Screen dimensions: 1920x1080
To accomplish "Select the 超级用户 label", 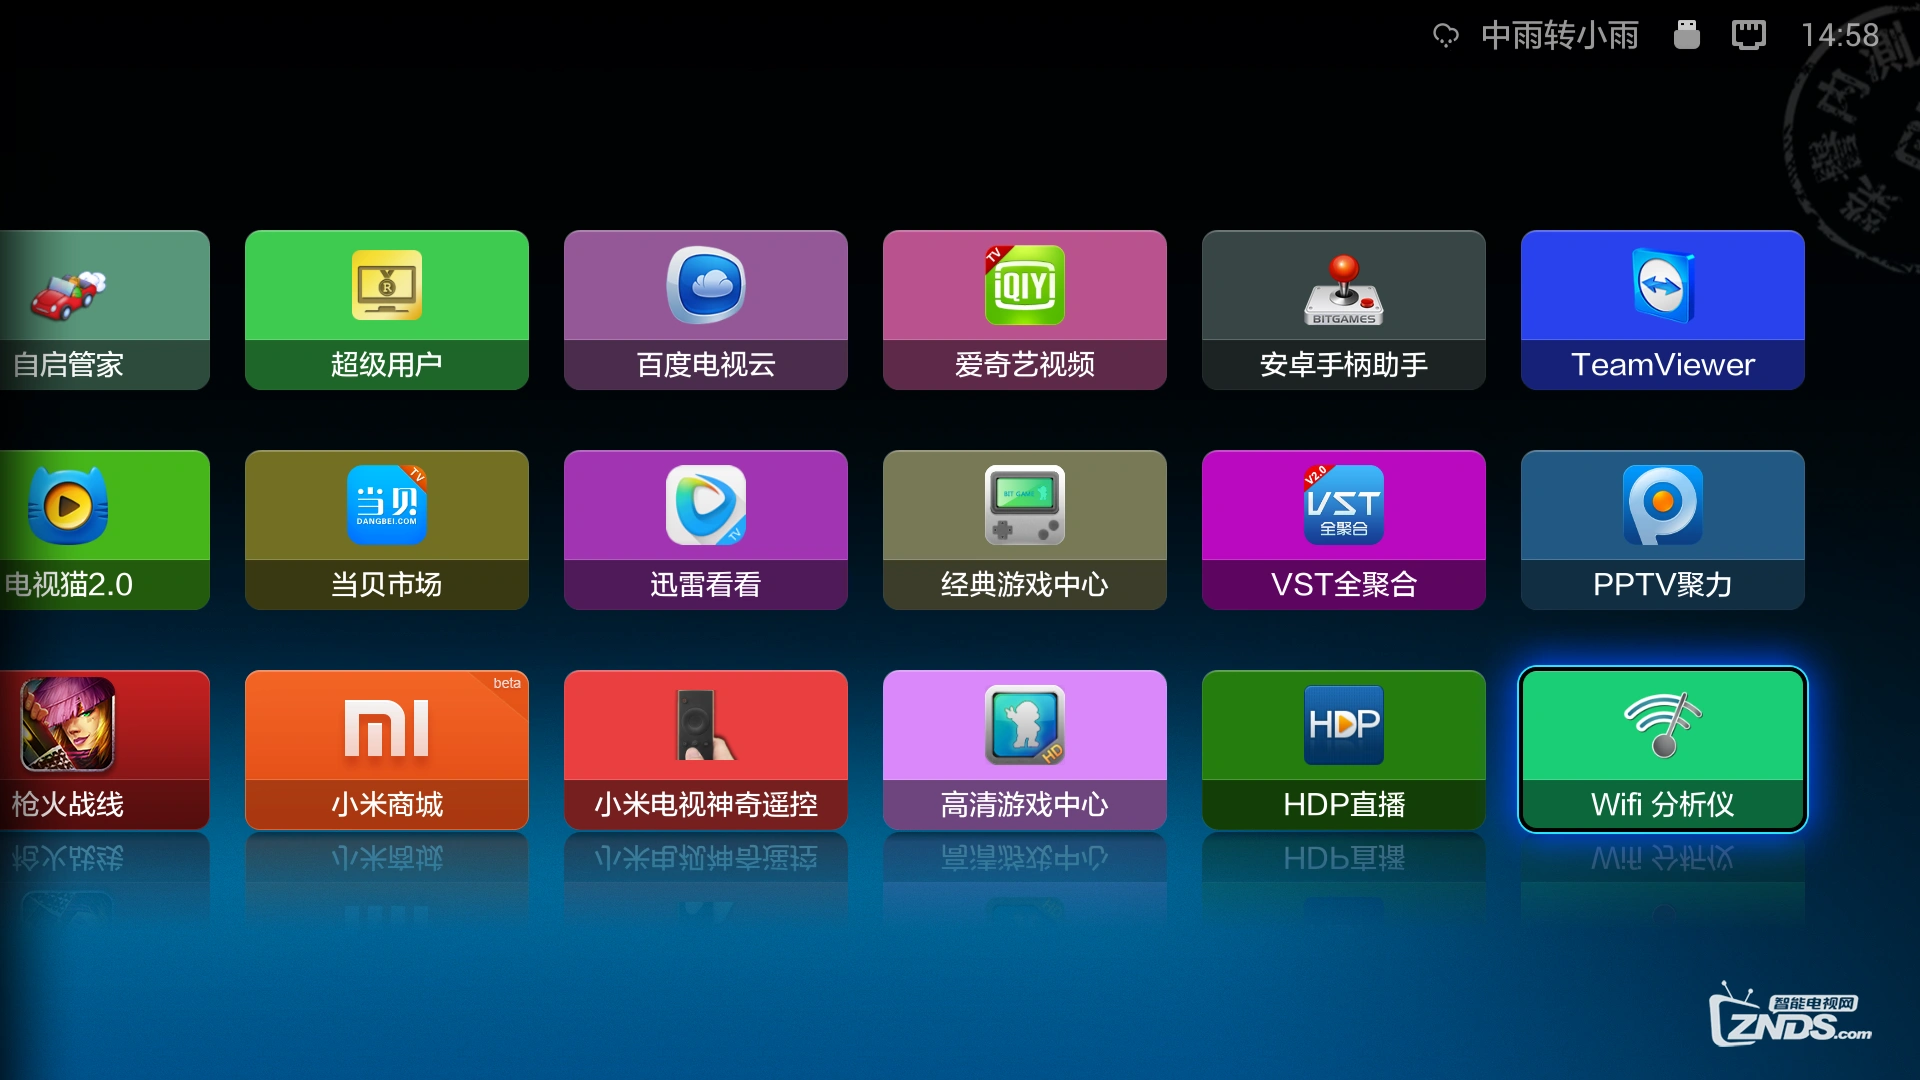I will coord(387,364).
